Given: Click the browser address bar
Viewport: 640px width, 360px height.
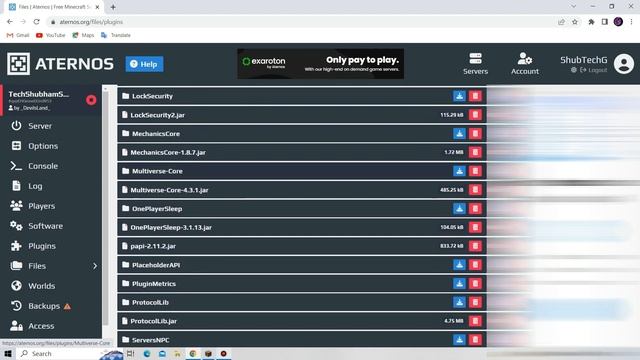Looking at the screenshot, I should [x=302, y=22].
